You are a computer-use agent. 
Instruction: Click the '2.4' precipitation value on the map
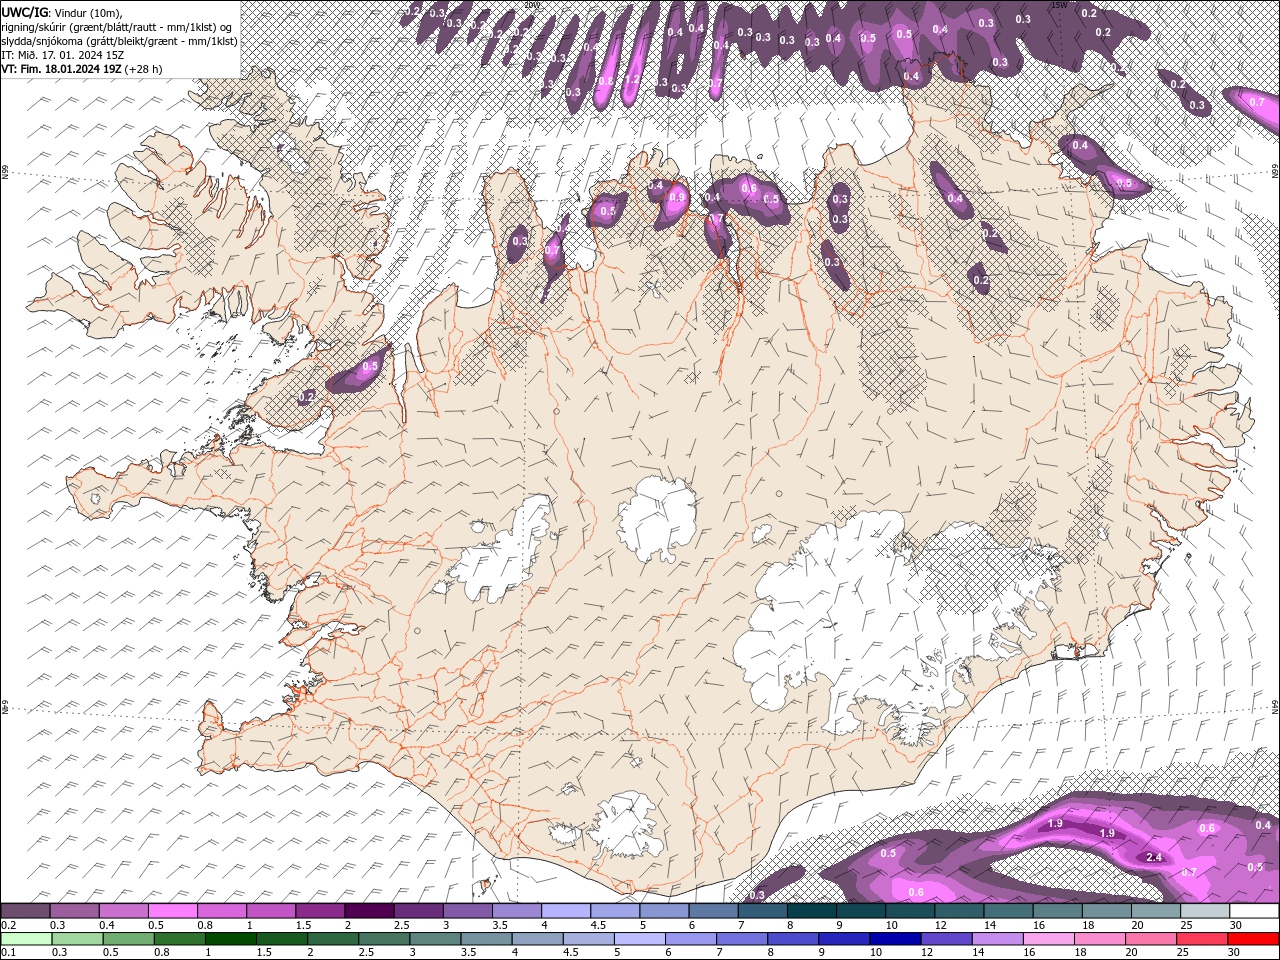point(1154,858)
